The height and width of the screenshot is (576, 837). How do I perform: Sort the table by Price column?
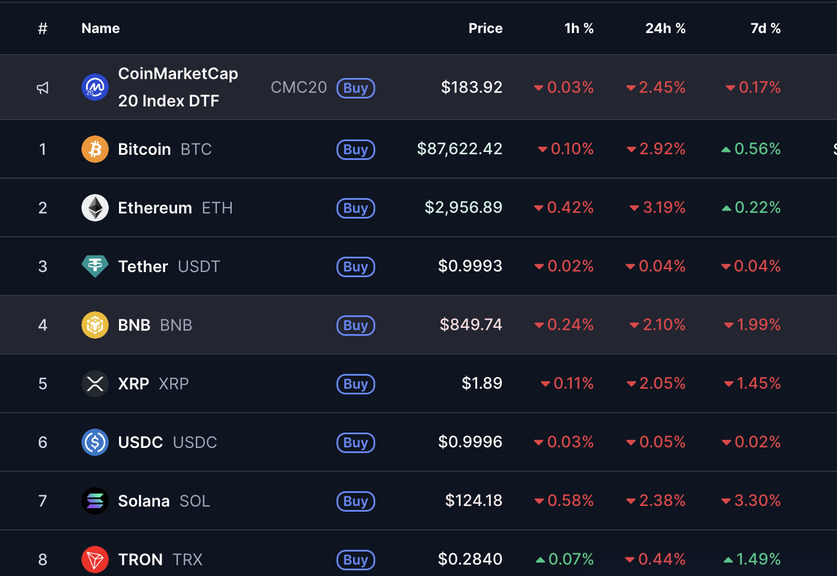coord(485,28)
